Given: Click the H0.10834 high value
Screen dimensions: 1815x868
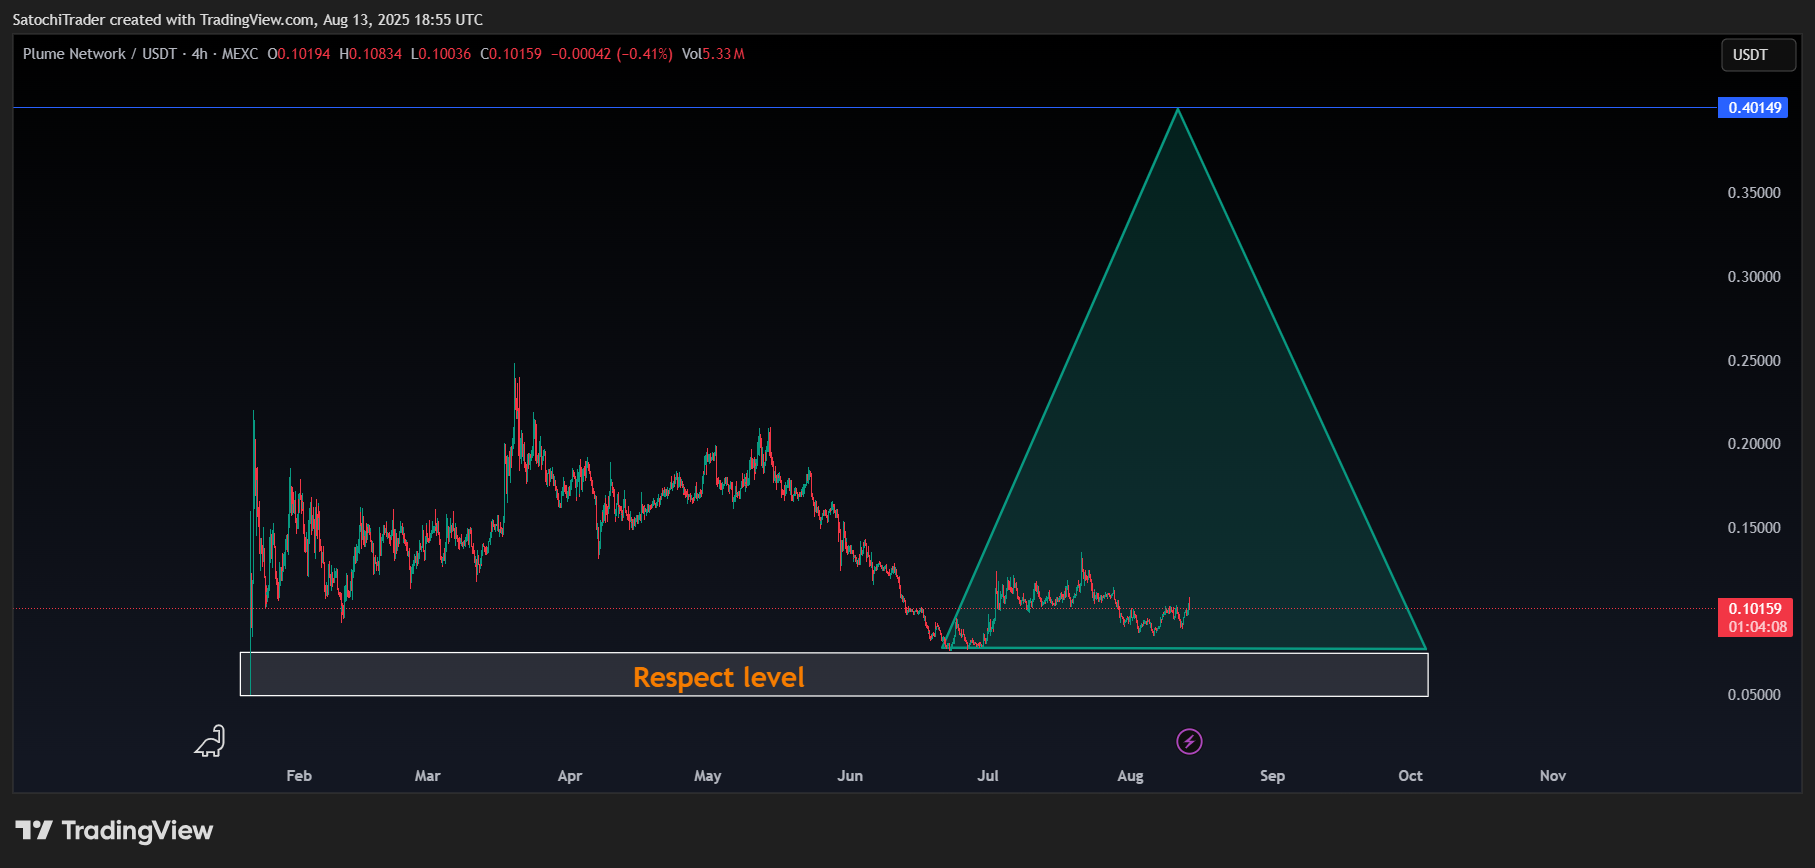Looking at the screenshot, I should coord(370,54).
